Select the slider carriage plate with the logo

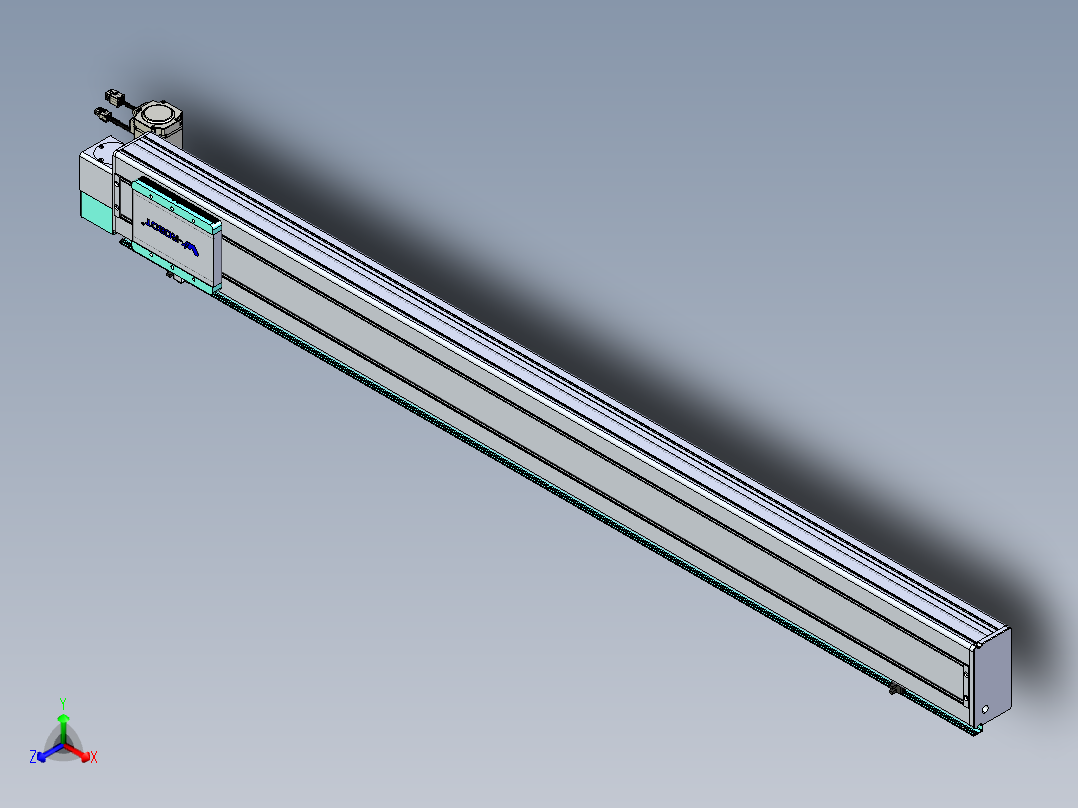click(x=176, y=235)
